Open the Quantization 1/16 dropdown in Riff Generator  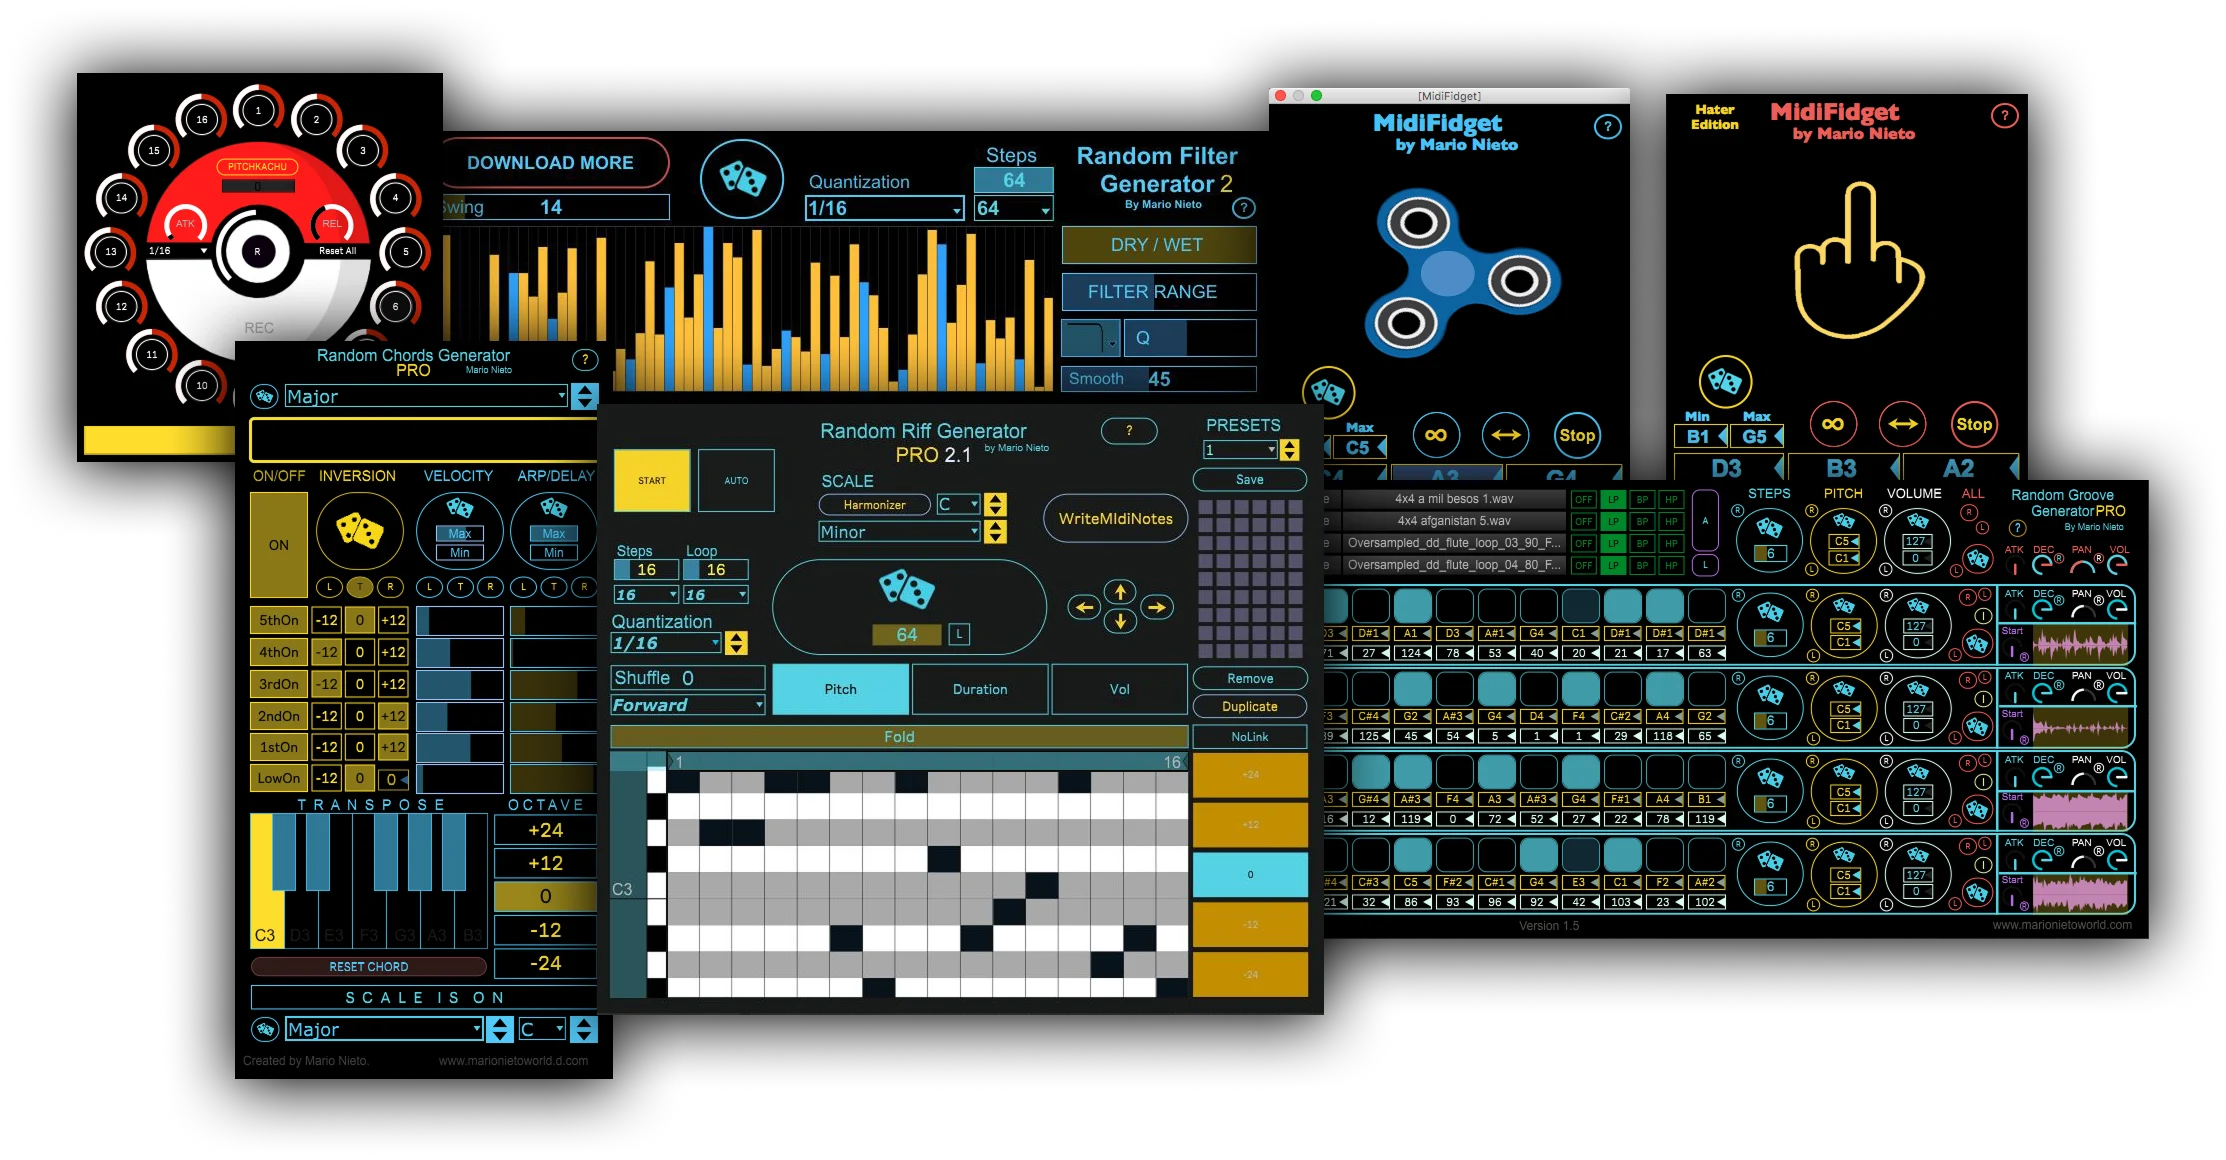[664, 643]
